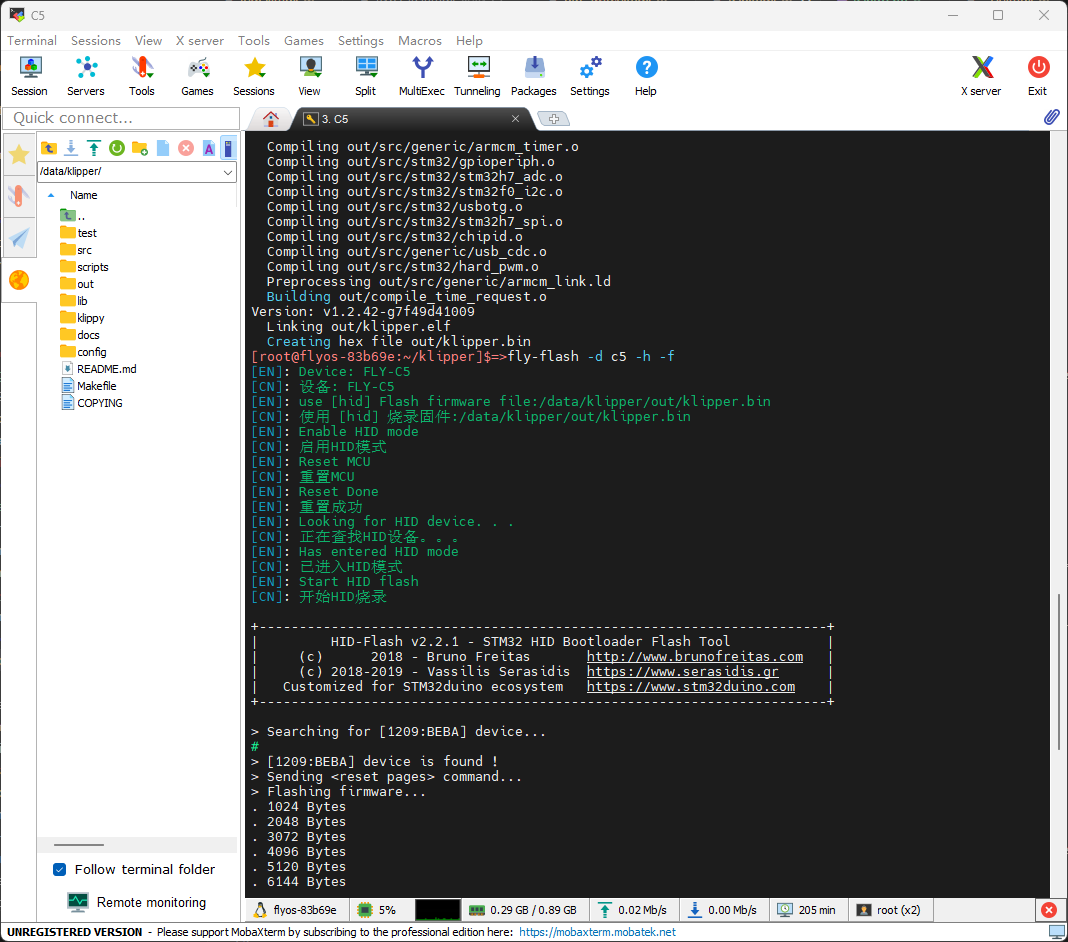
Task: Click the paperclip attachment icon
Action: (x=1052, y=117)
